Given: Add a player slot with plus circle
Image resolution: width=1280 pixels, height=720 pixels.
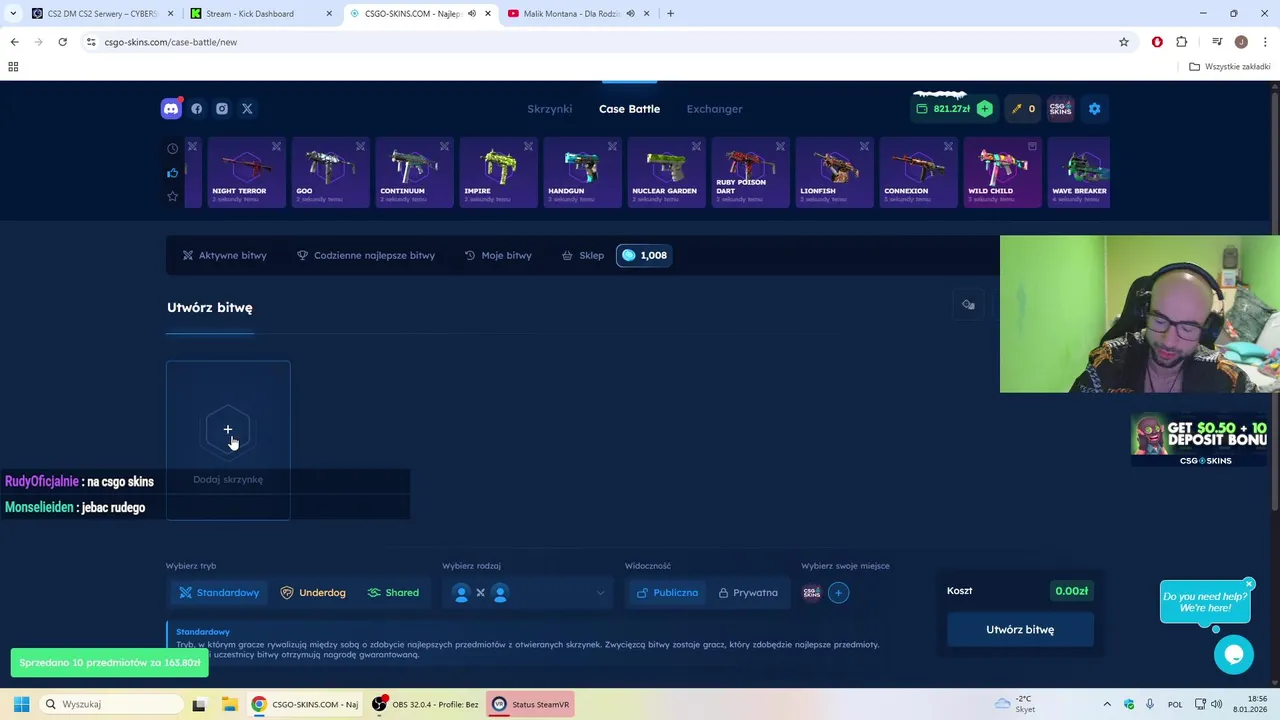Looking at the screenshot, I should (838, 593).
